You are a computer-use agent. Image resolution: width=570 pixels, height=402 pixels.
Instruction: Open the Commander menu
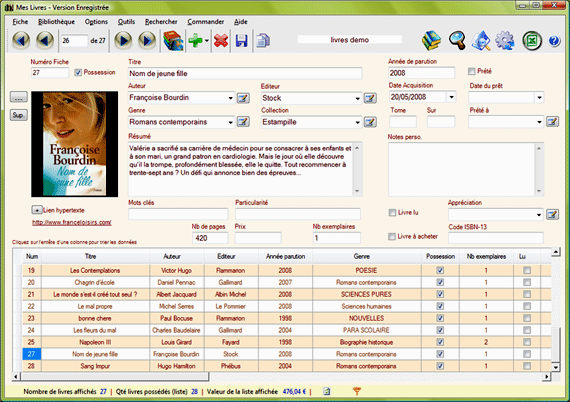pyautogui.click(x=206, y=21)
